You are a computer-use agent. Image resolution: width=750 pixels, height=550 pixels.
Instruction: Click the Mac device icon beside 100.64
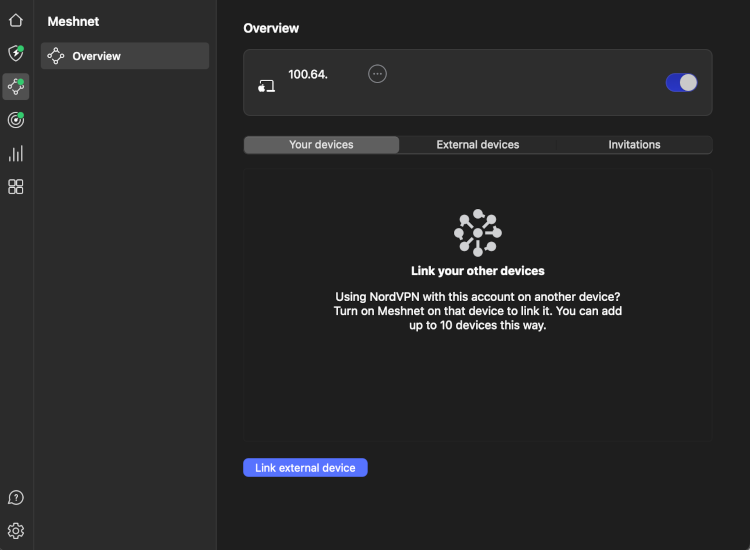point(266,86)
